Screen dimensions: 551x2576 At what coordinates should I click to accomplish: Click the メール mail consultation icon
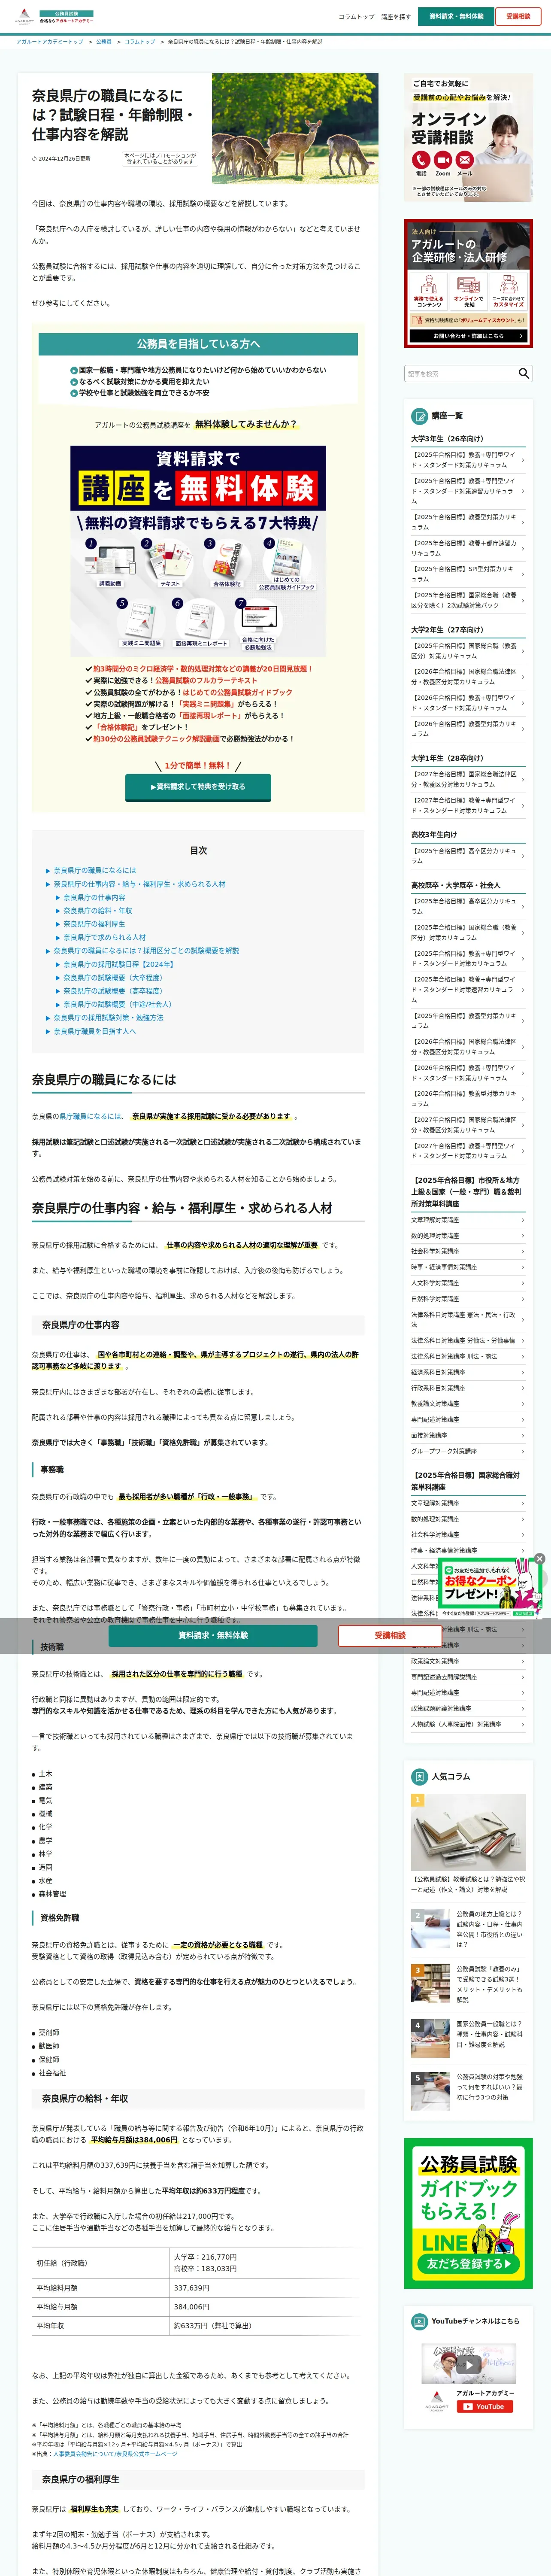click(x=465, y=161)
